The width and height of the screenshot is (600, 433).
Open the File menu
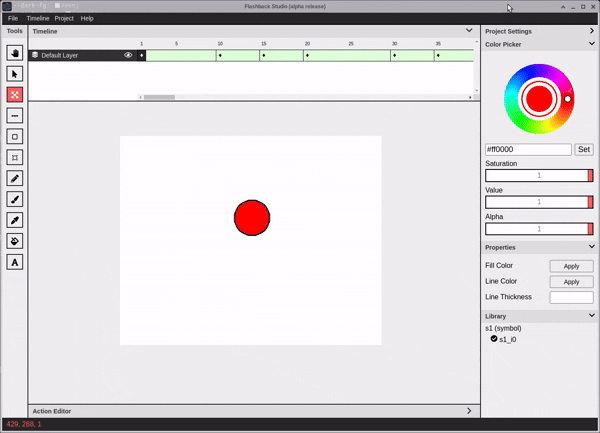[x=13, y=18]
